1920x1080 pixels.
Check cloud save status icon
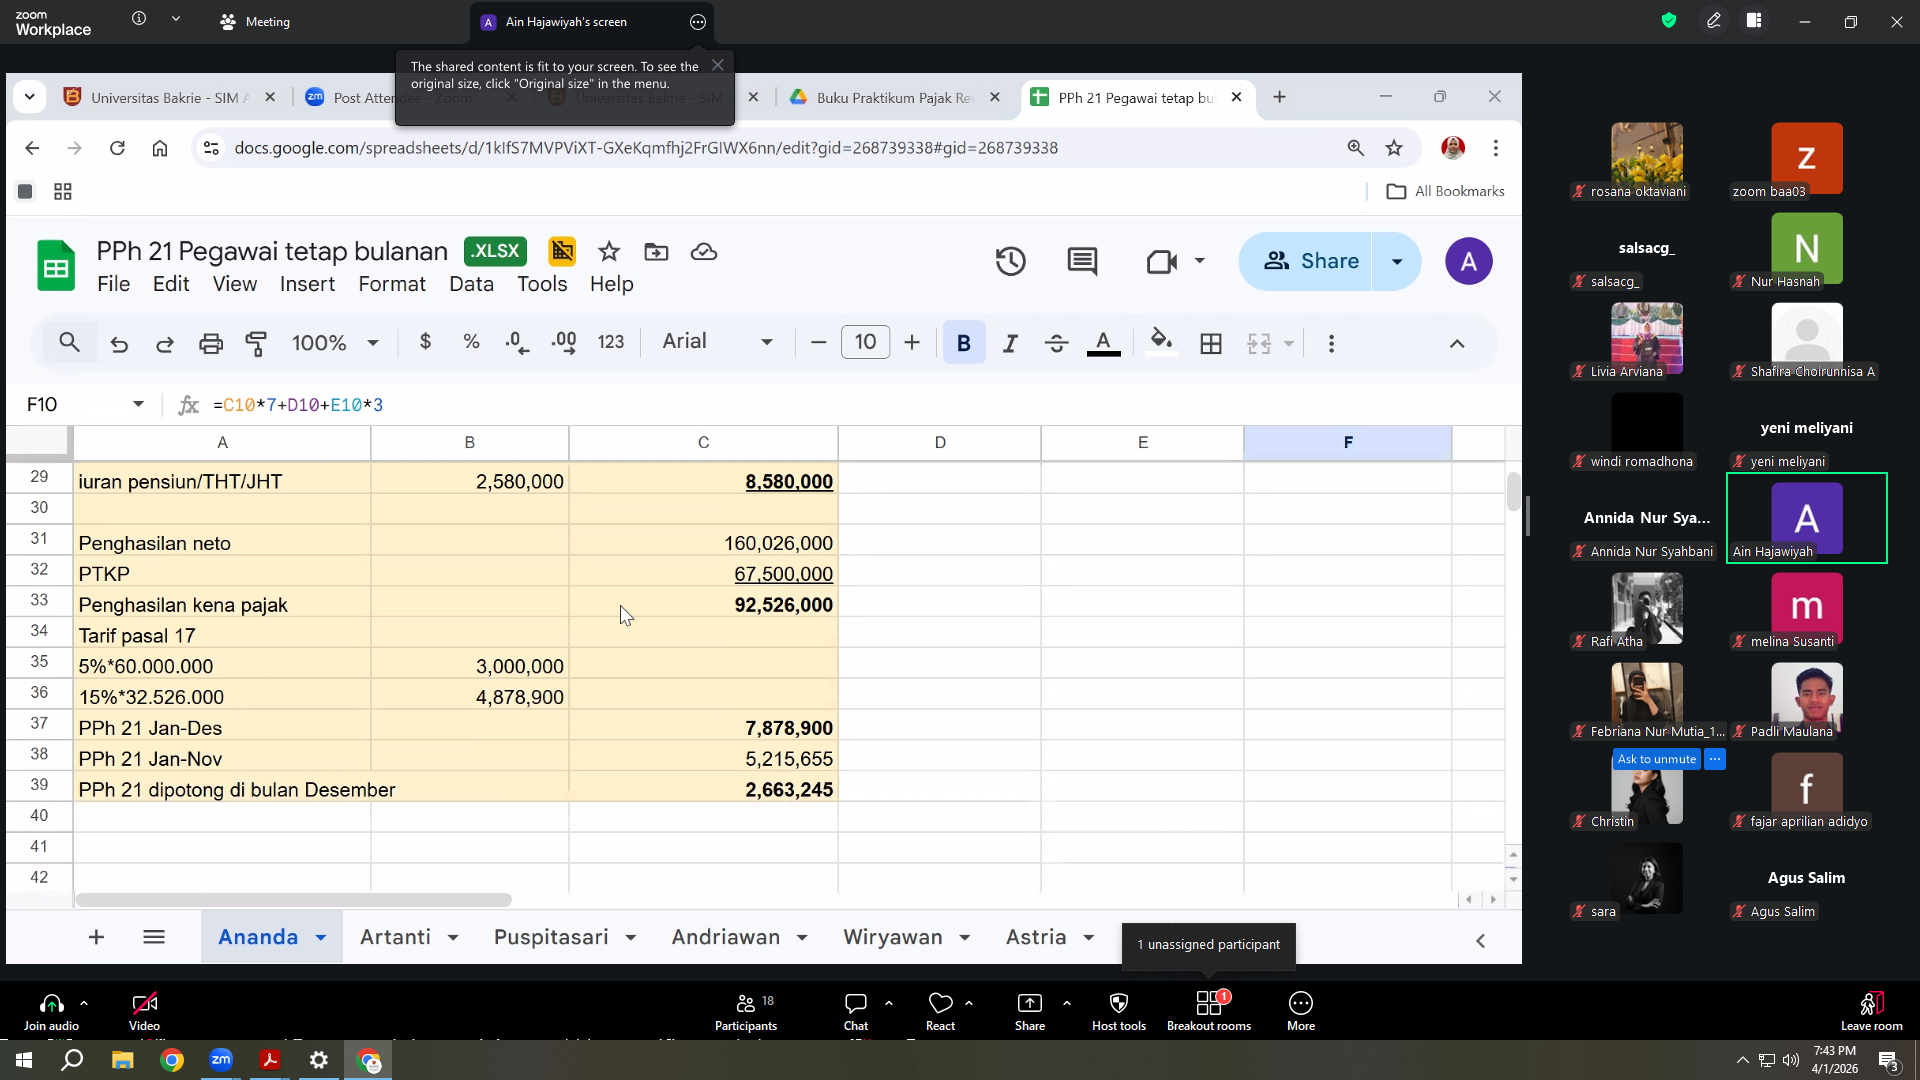pyautogui.click(x=704, y=252)
